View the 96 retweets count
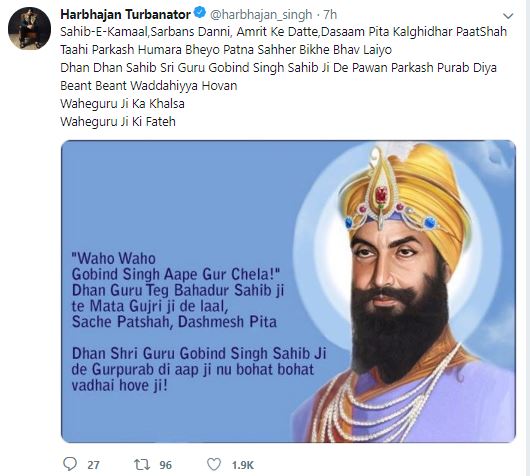 pos(165,465)
